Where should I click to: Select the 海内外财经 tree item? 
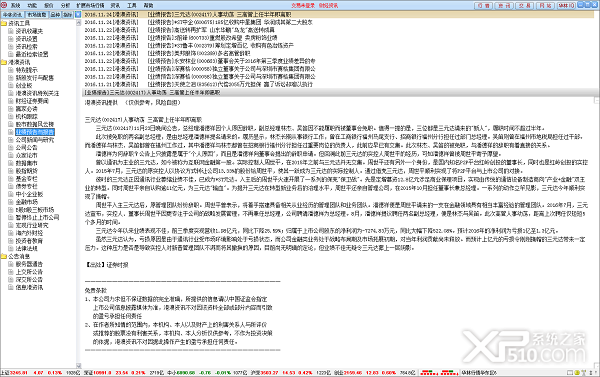pos(29,233)
